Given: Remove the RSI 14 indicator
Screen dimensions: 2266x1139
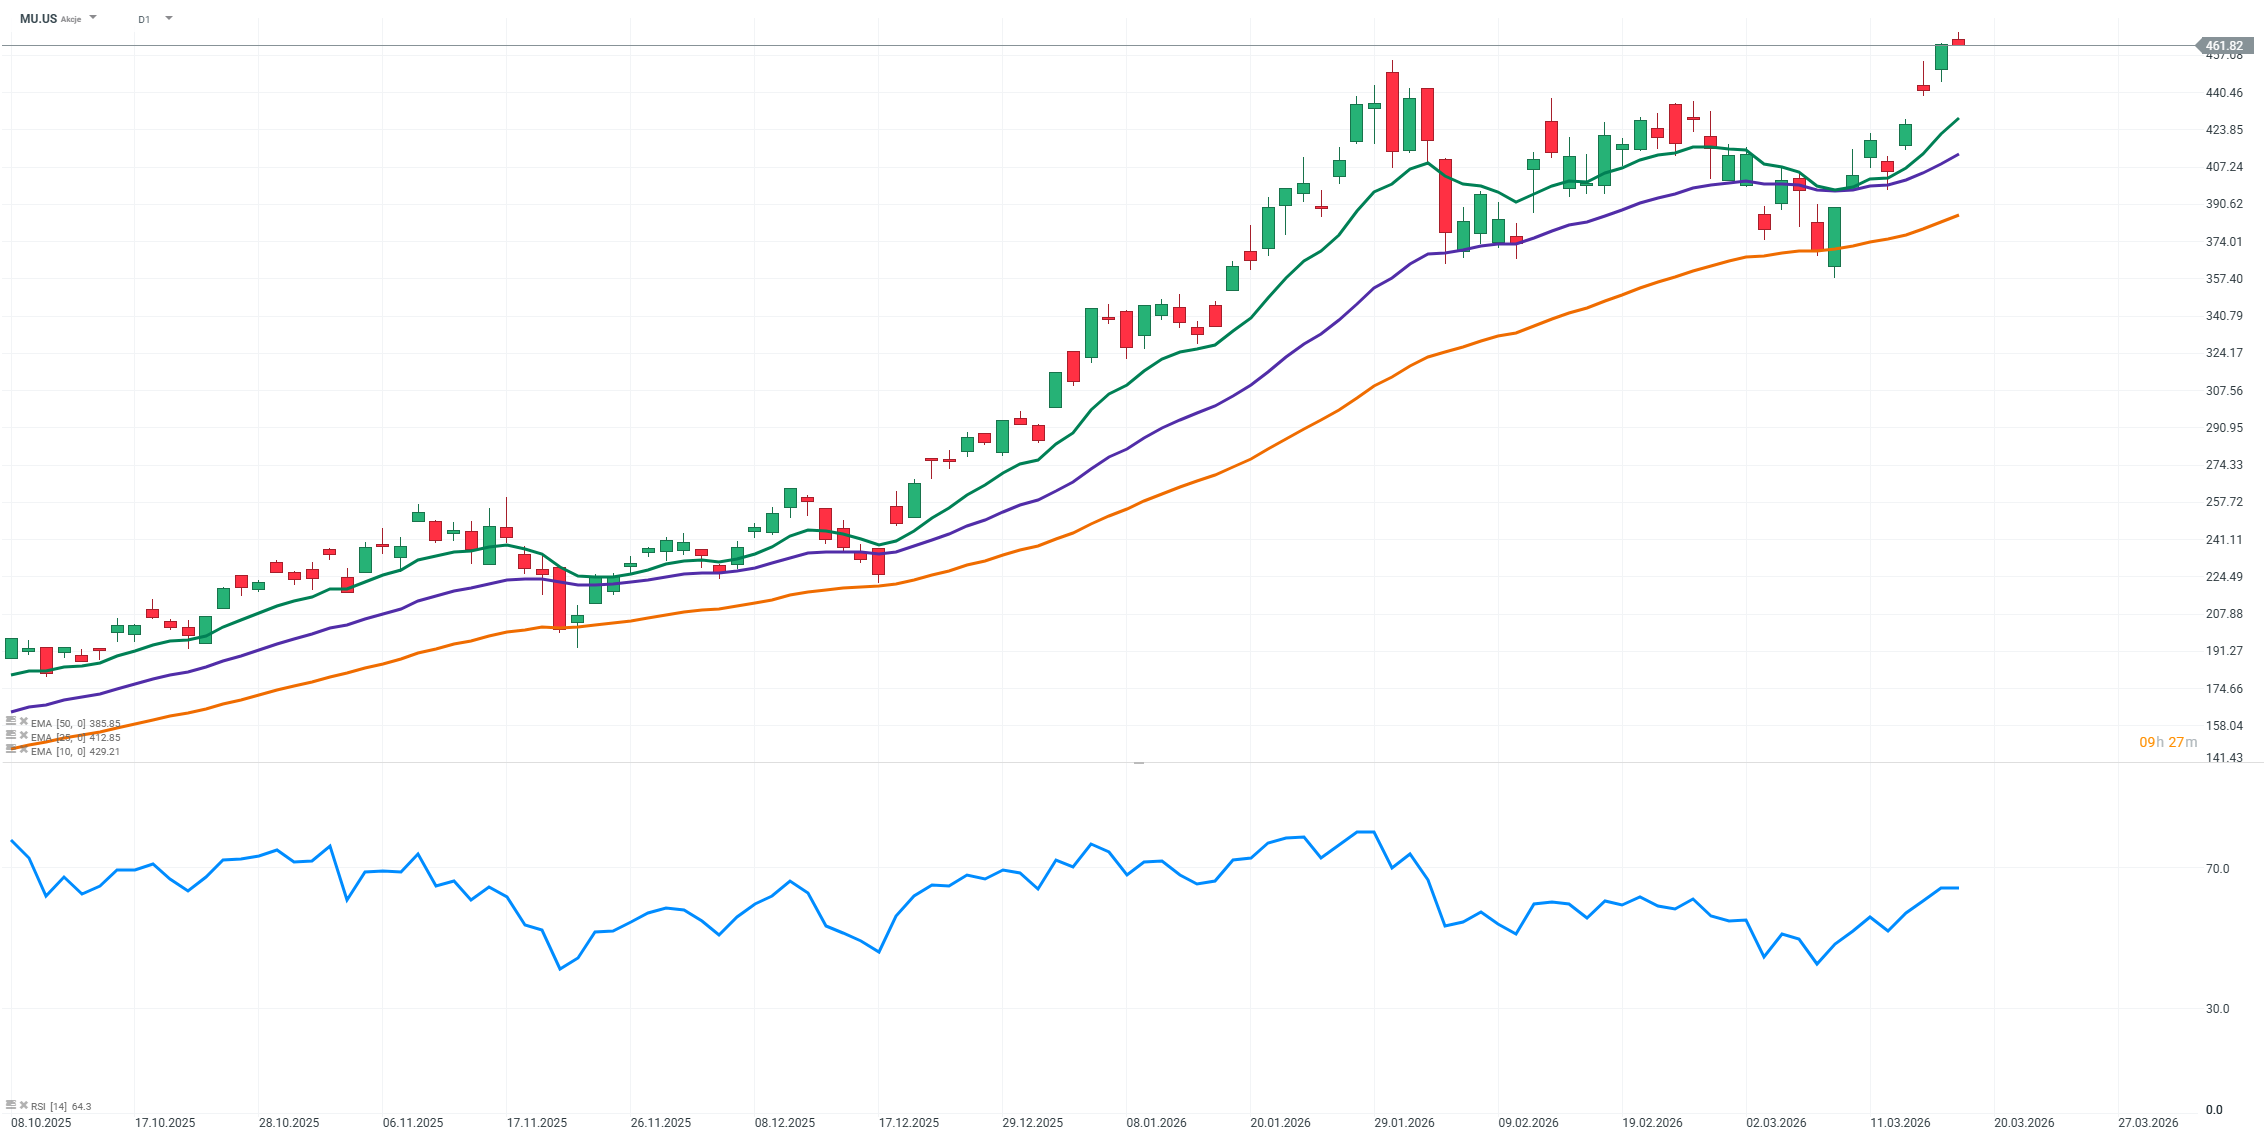Looking at the screenshot, I should pyautogui.click(x=23, y=1105).
